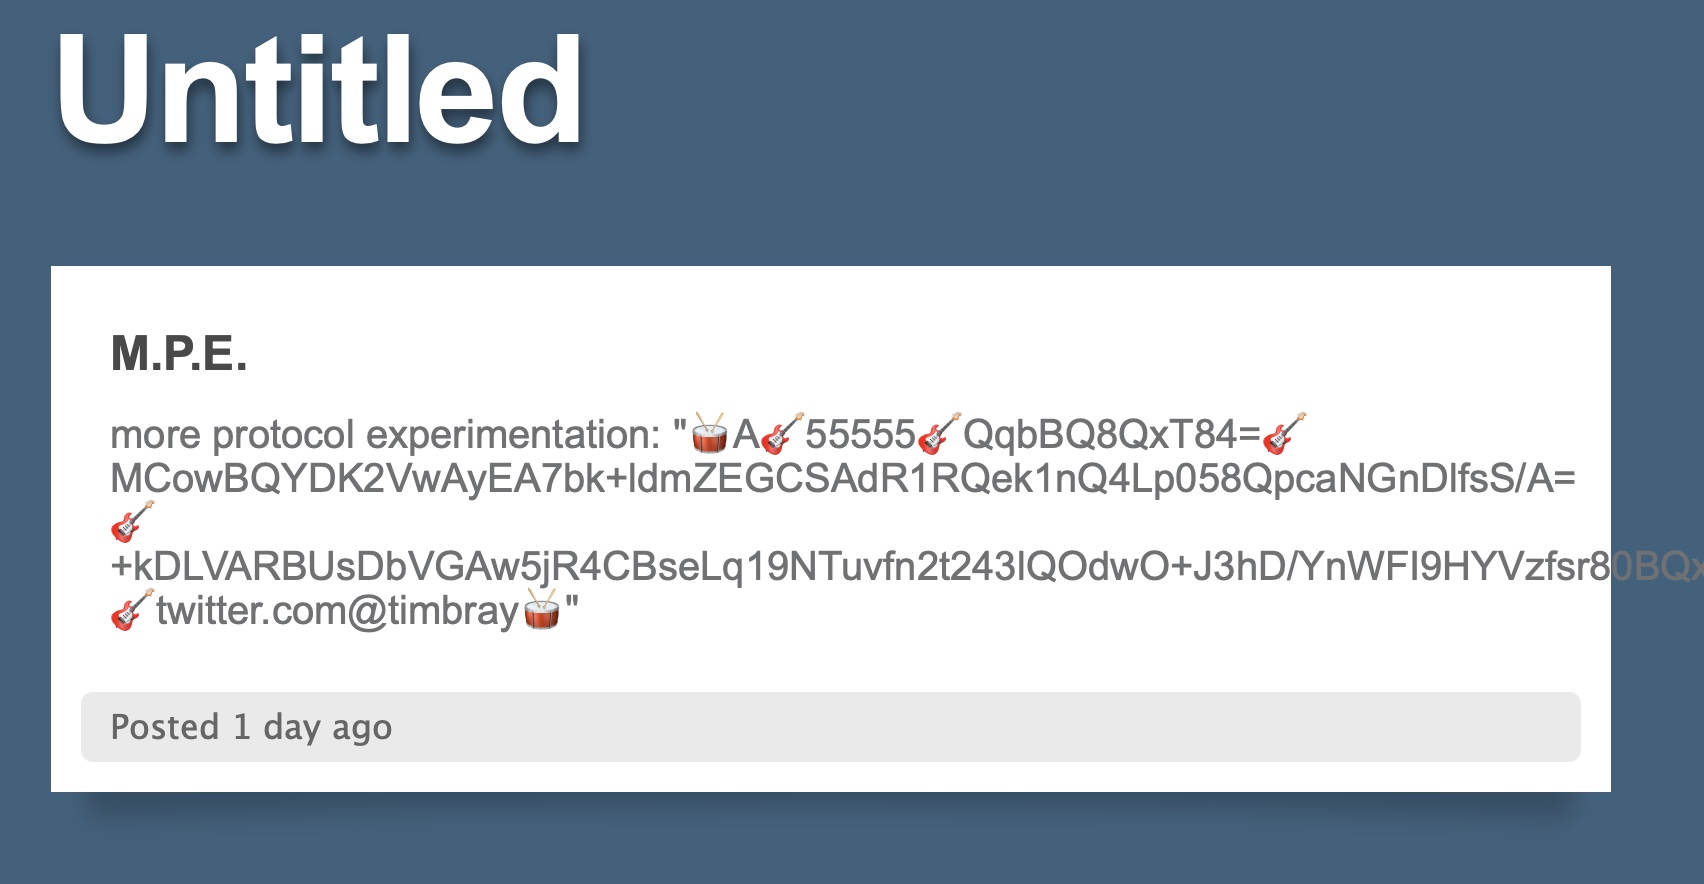Click the guitar emoji right after letter A
This screenshot has width=1704, height=884.
click(781, 434)
